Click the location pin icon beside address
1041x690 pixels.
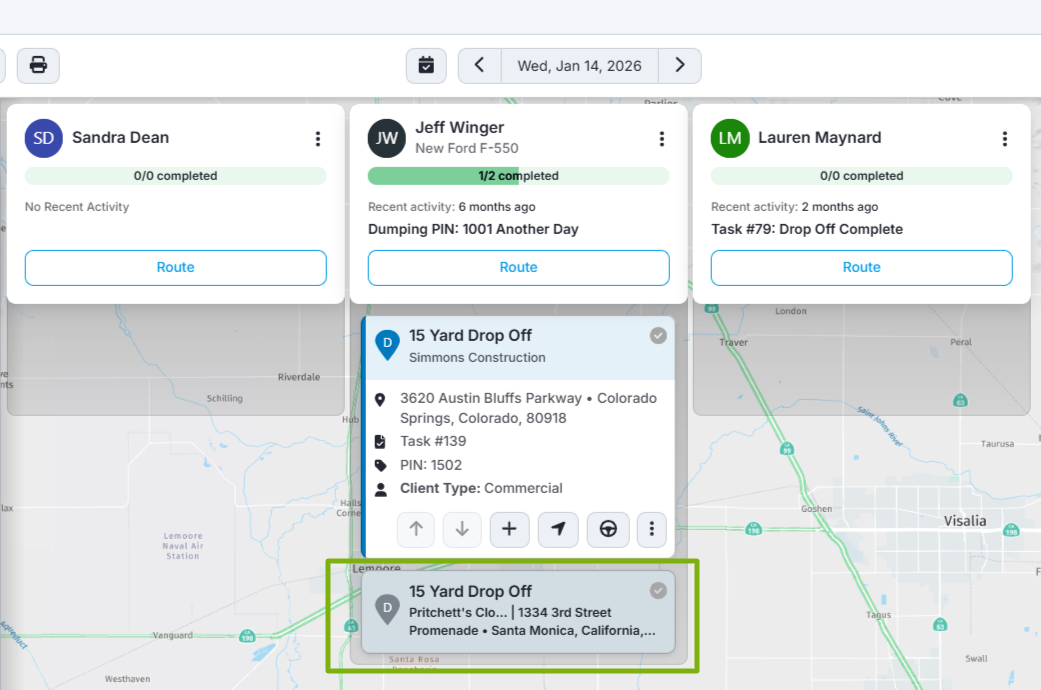[x=380, y=400]
